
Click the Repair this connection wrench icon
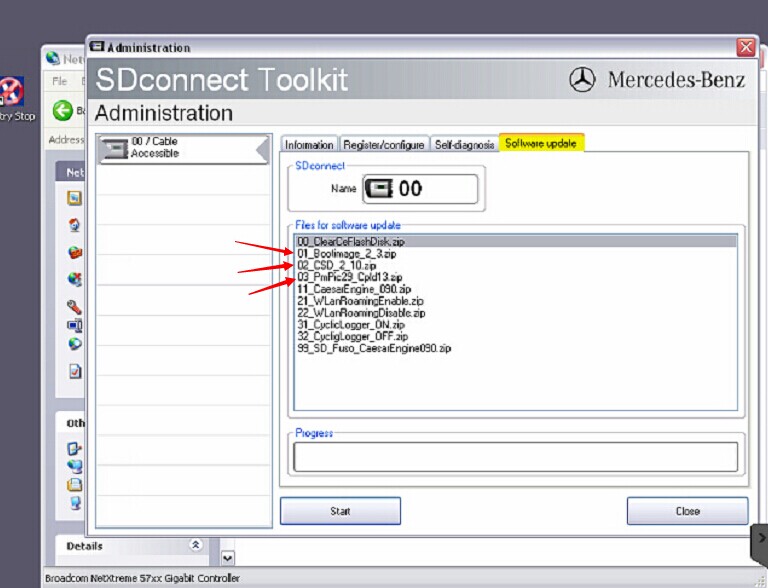[x=74, y=307]
